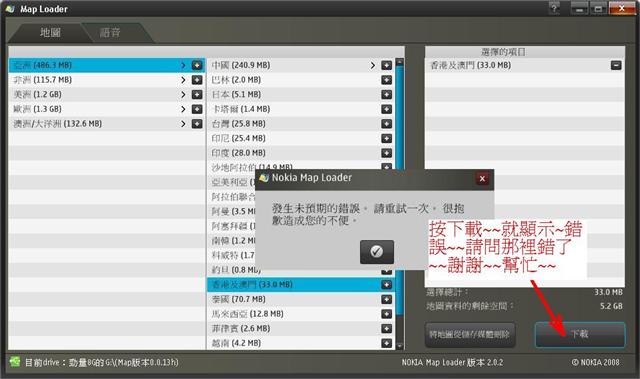Switch to the 地圖 tab
Screen dimensions: 640x379
50,33
